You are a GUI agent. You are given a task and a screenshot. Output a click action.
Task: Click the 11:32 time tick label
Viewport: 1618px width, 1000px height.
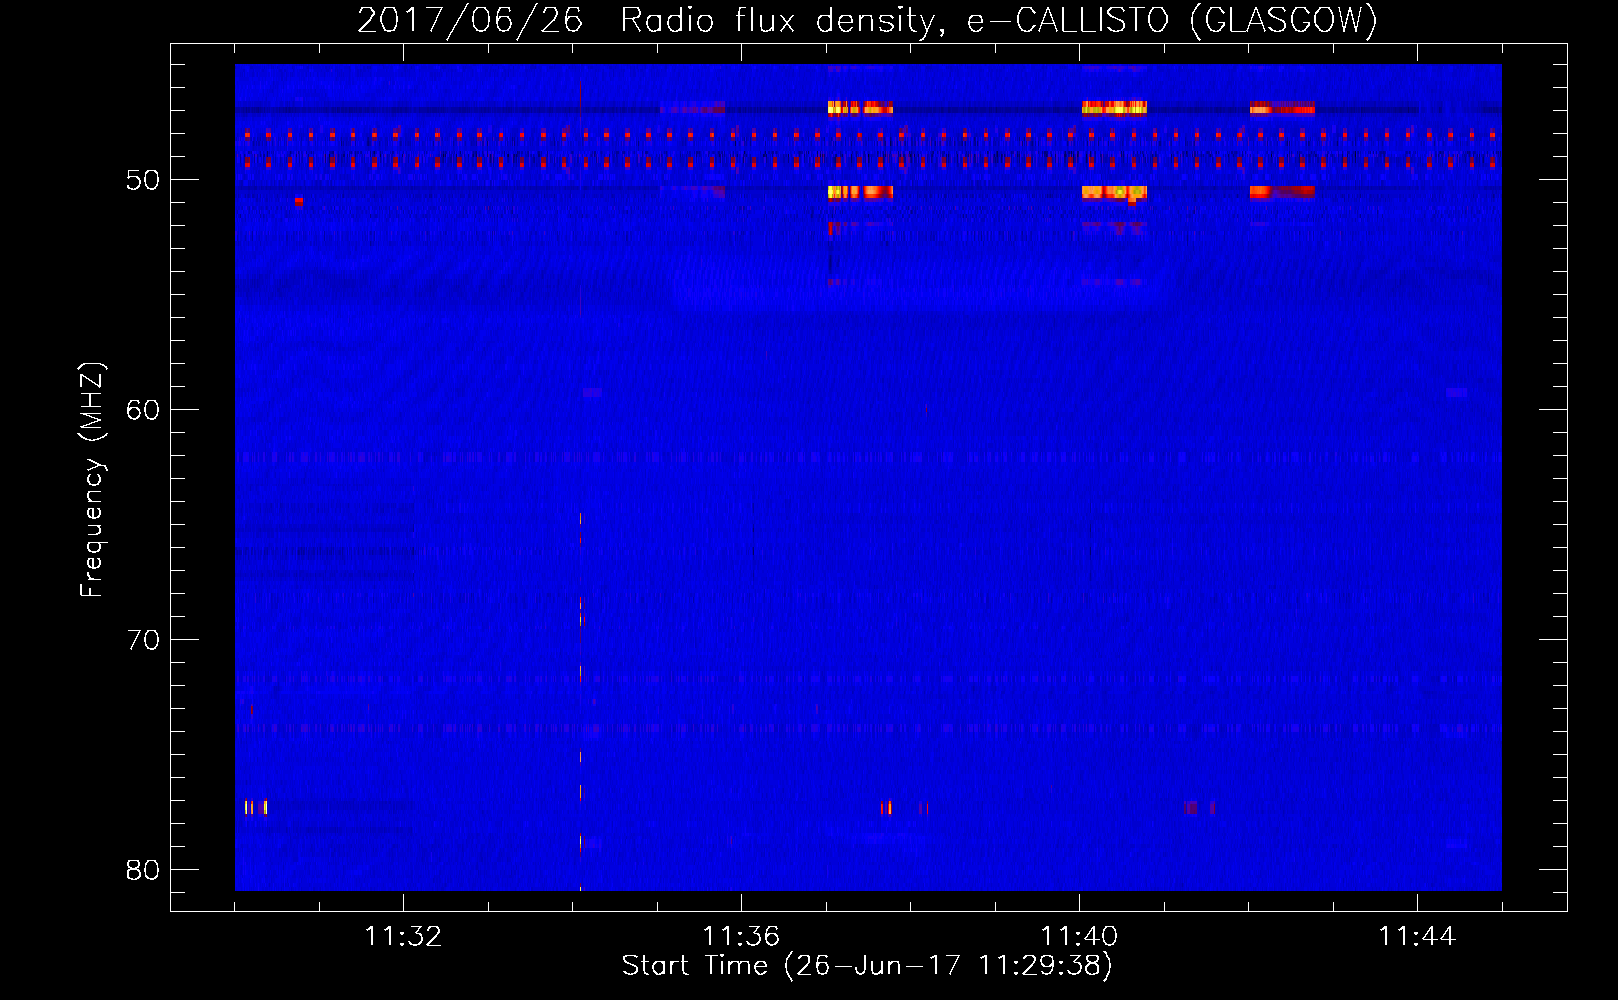[x=403, y=936]
